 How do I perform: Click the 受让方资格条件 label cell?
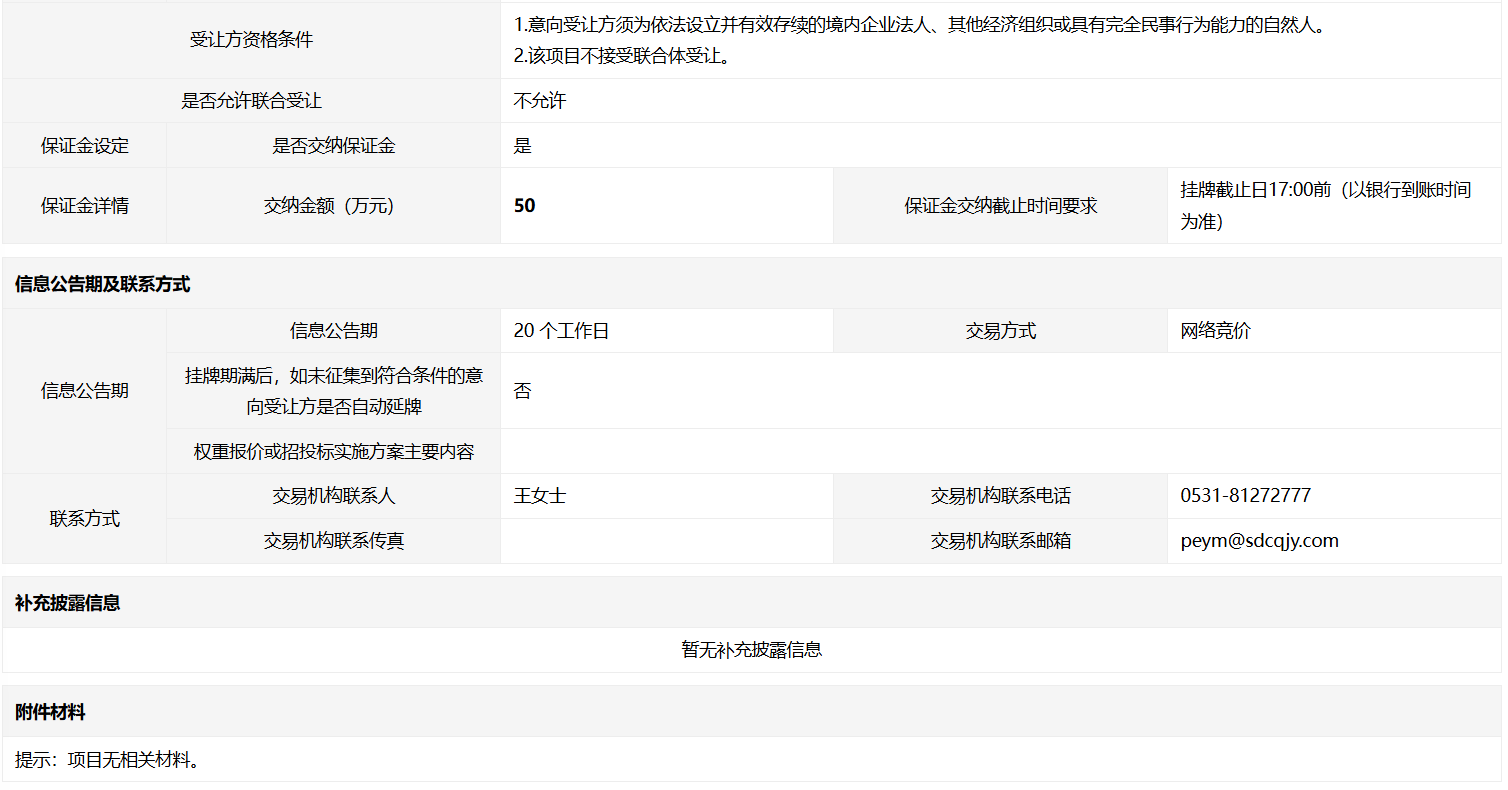(x=251, y=40)
